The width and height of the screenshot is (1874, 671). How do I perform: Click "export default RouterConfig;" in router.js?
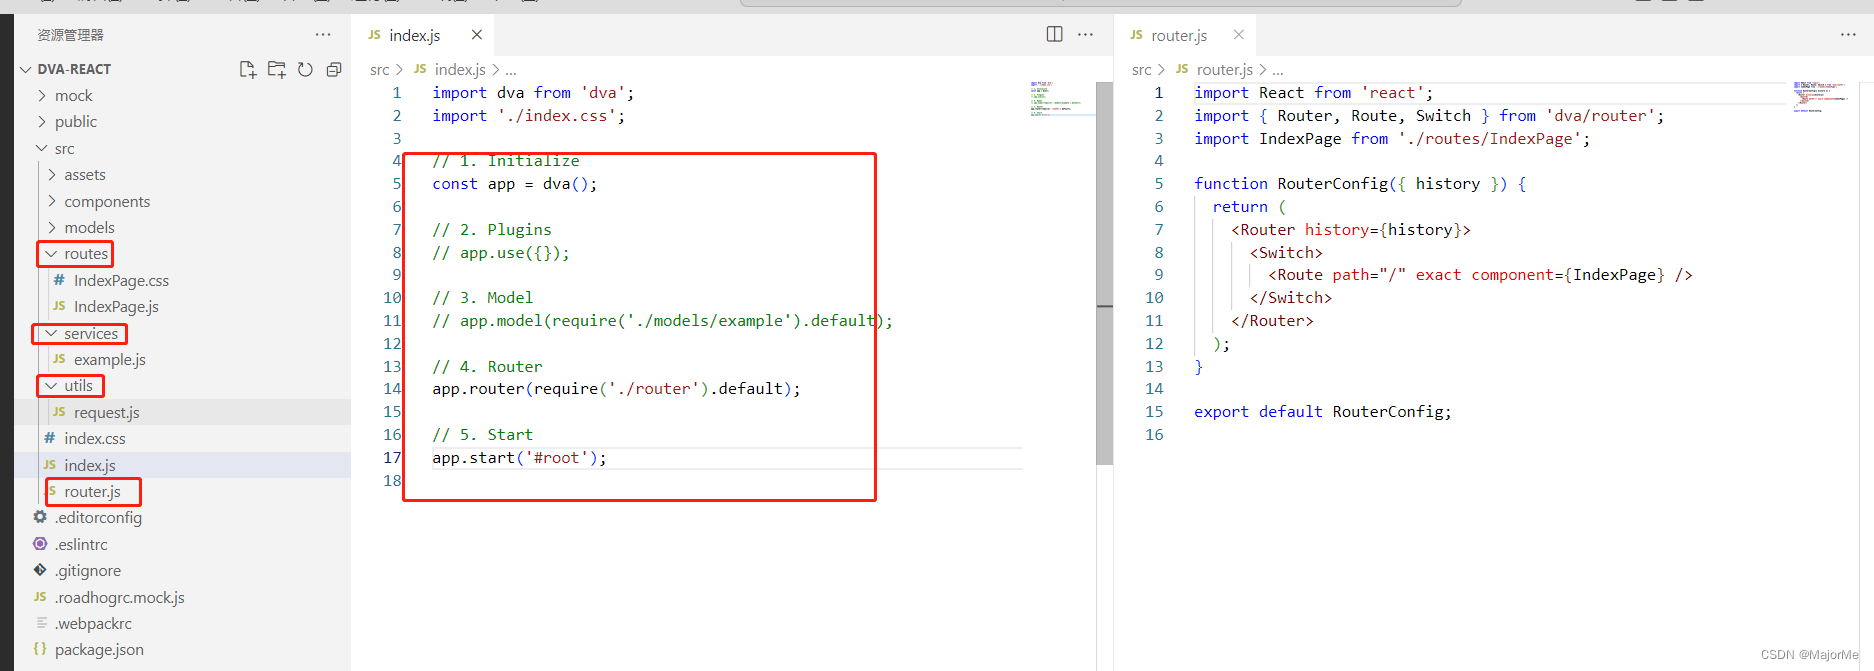1322,411
